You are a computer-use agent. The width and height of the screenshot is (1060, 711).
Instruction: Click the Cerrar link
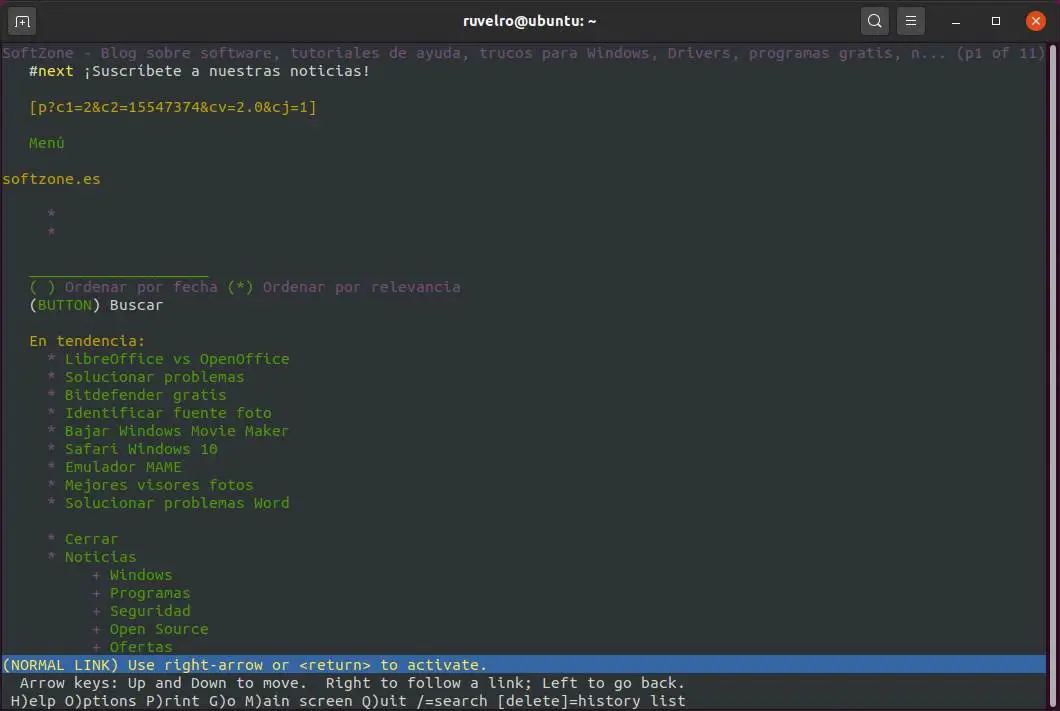(91, 539)
